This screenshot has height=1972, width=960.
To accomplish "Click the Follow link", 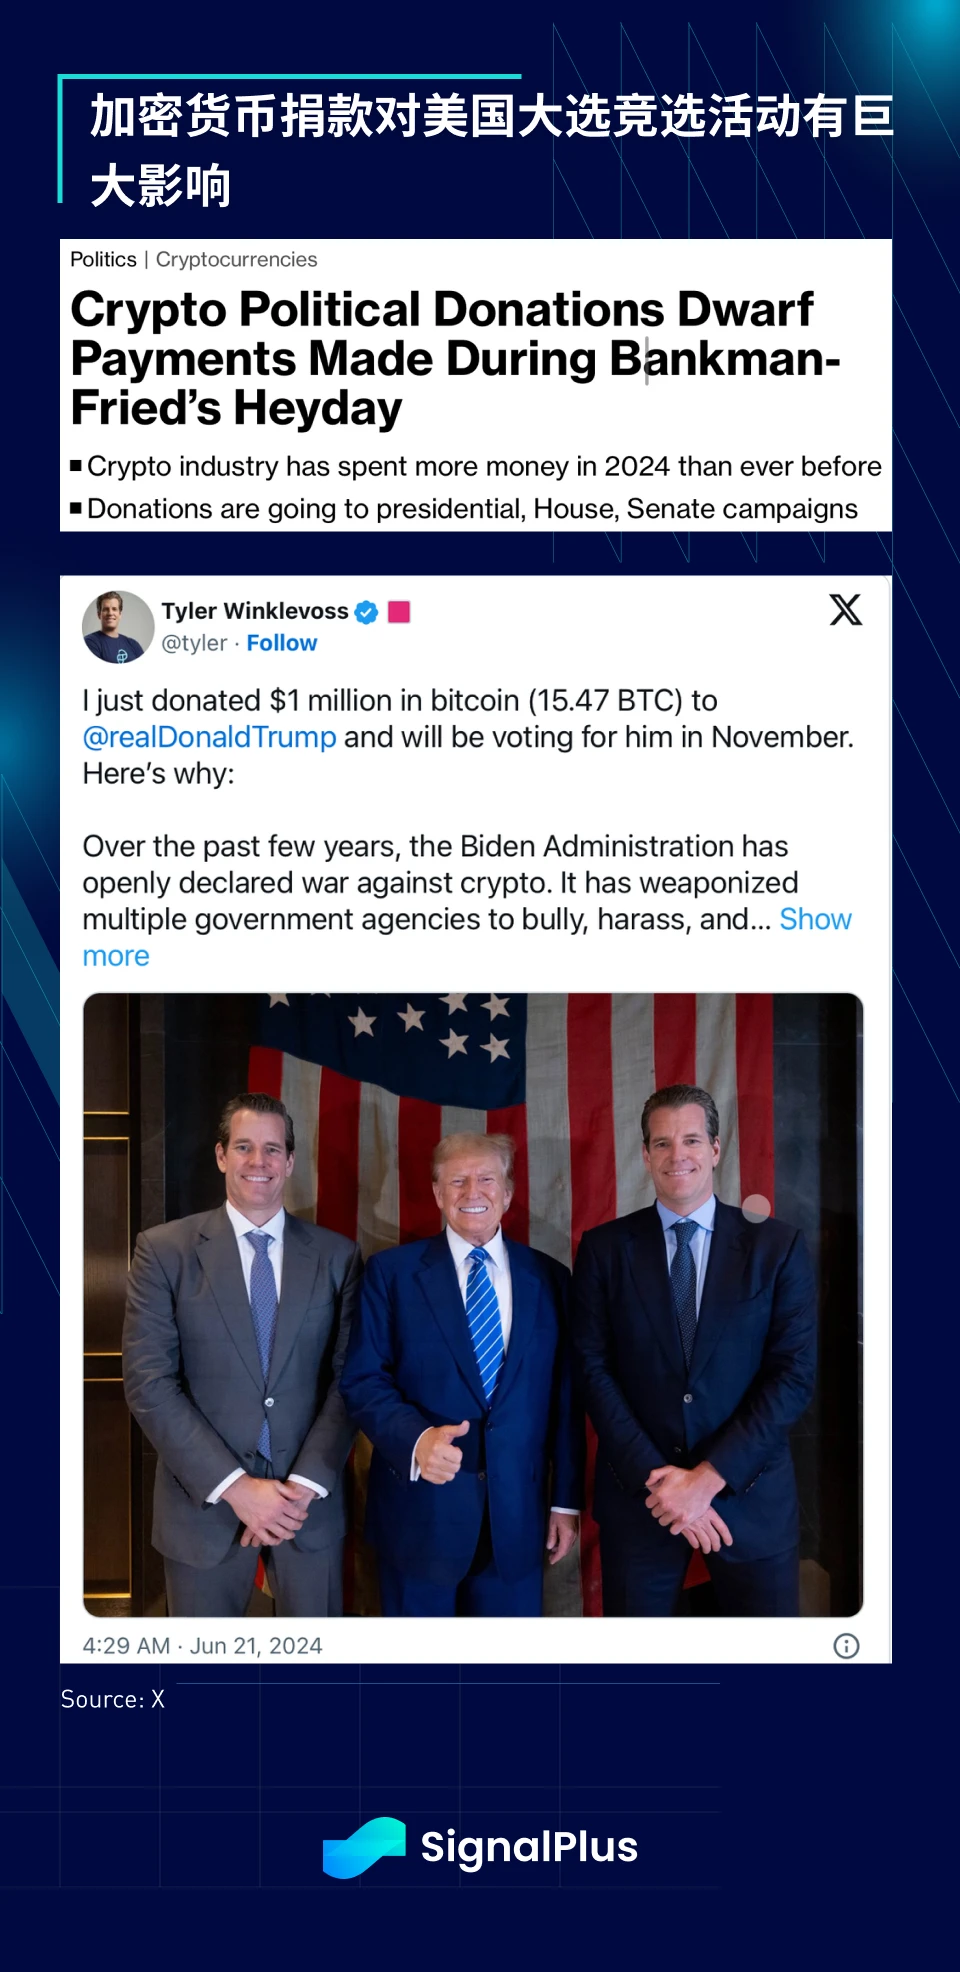I will [x=282, y=643].
